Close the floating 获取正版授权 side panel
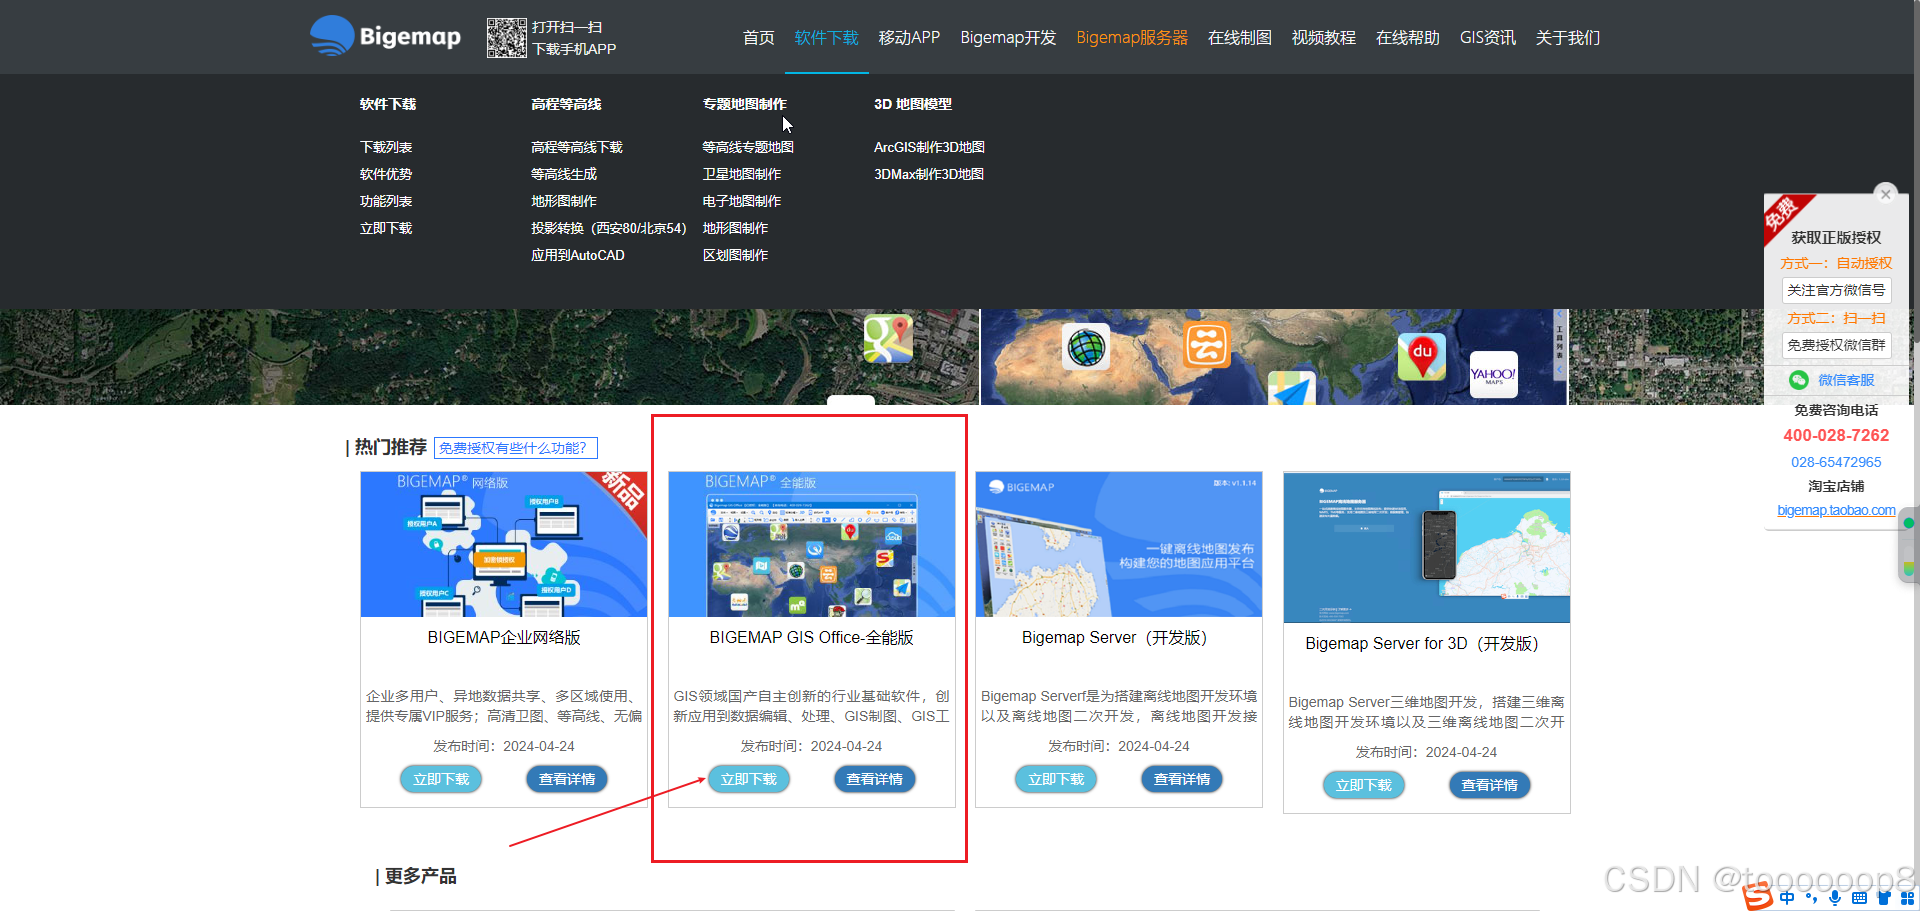This screenshot has height=911, width=1920. pos(1886,194)
